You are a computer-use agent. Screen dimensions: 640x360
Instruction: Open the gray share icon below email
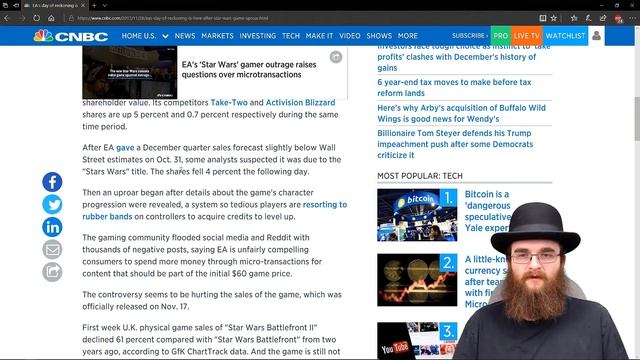coord(52,272)
